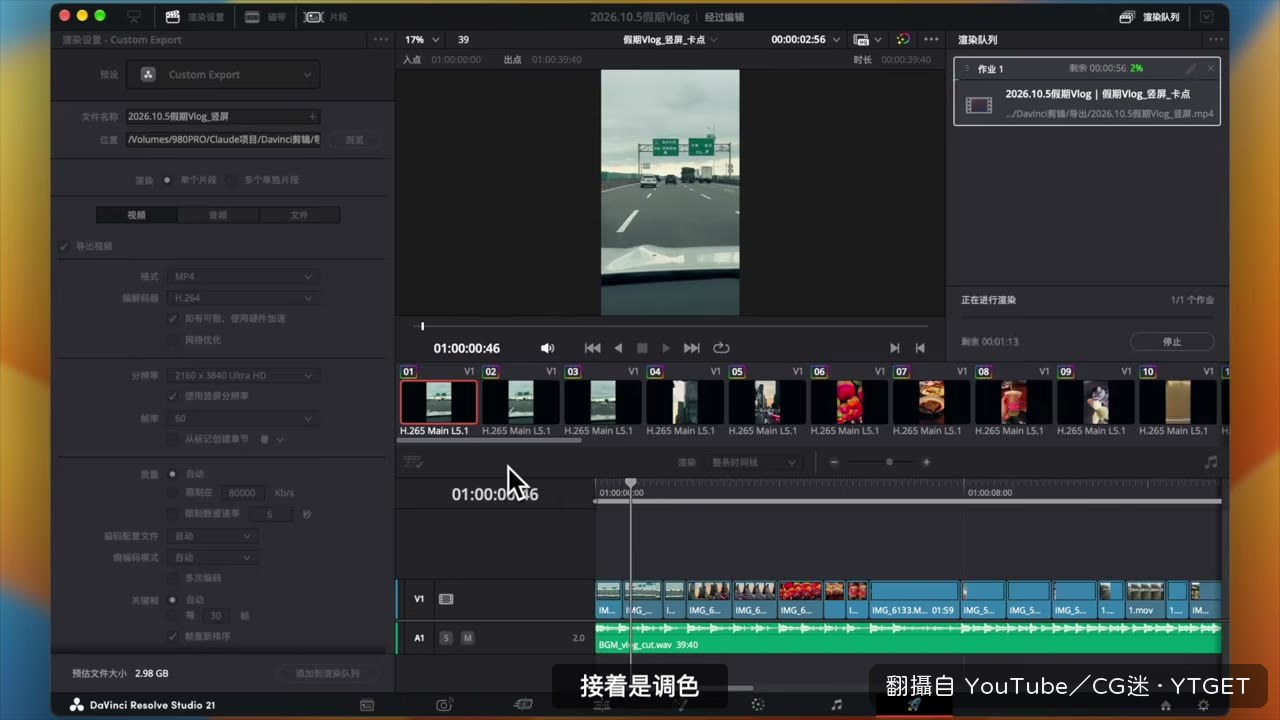Mute the viewer volume speaker icon
This screenshot has width=1280, height=720.
[547, 348]
